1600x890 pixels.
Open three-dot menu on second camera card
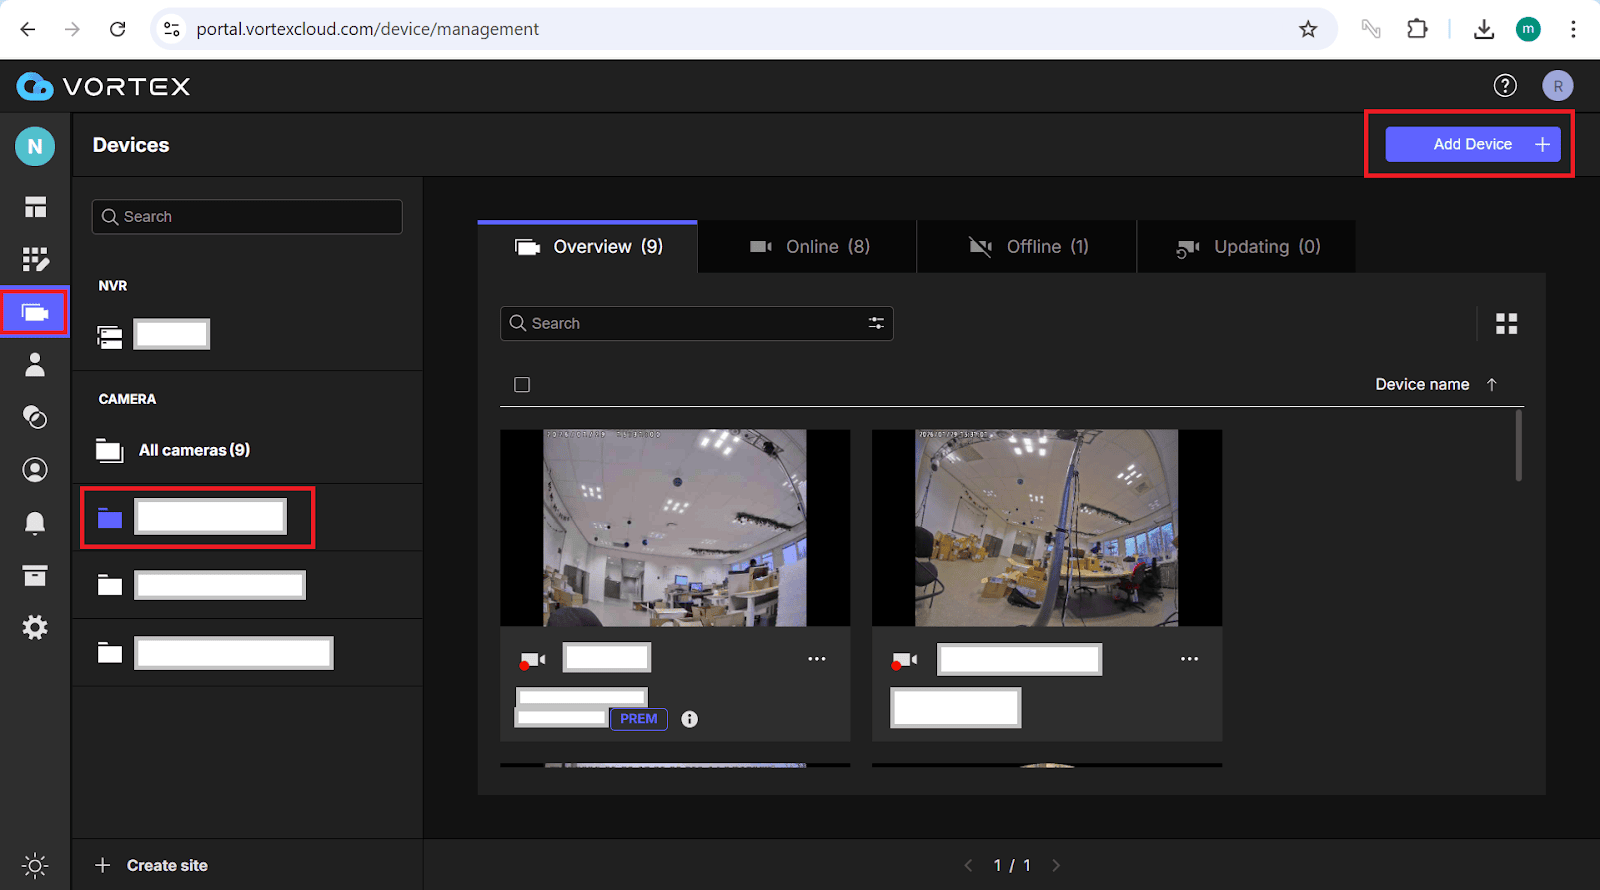(1189, 659)
